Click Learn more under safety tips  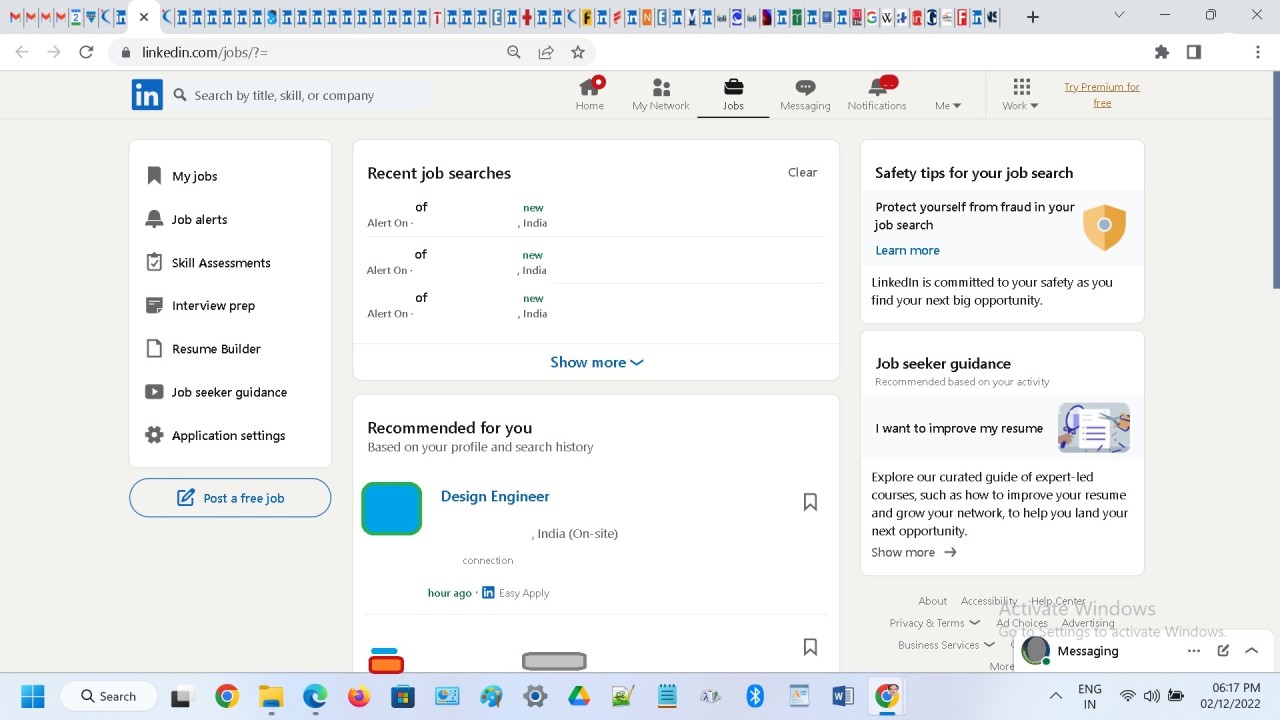907,250
